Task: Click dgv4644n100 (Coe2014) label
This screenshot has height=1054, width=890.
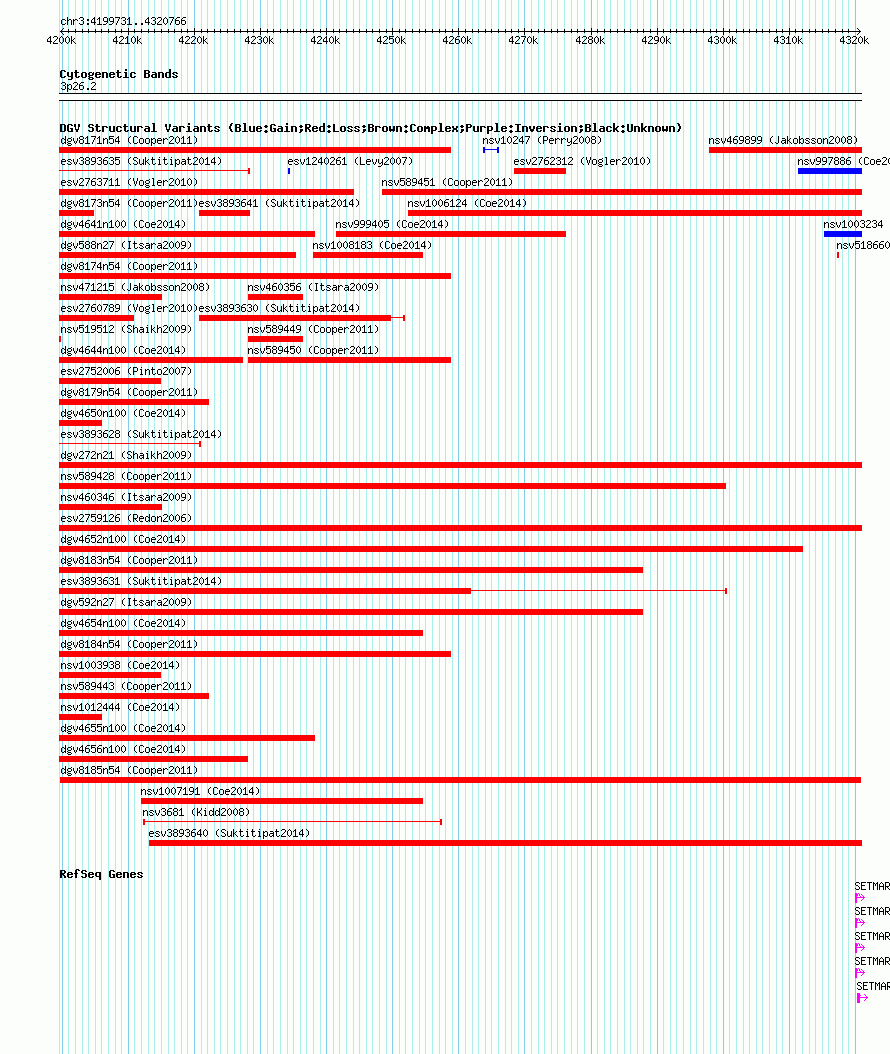Action: (123, 350)
